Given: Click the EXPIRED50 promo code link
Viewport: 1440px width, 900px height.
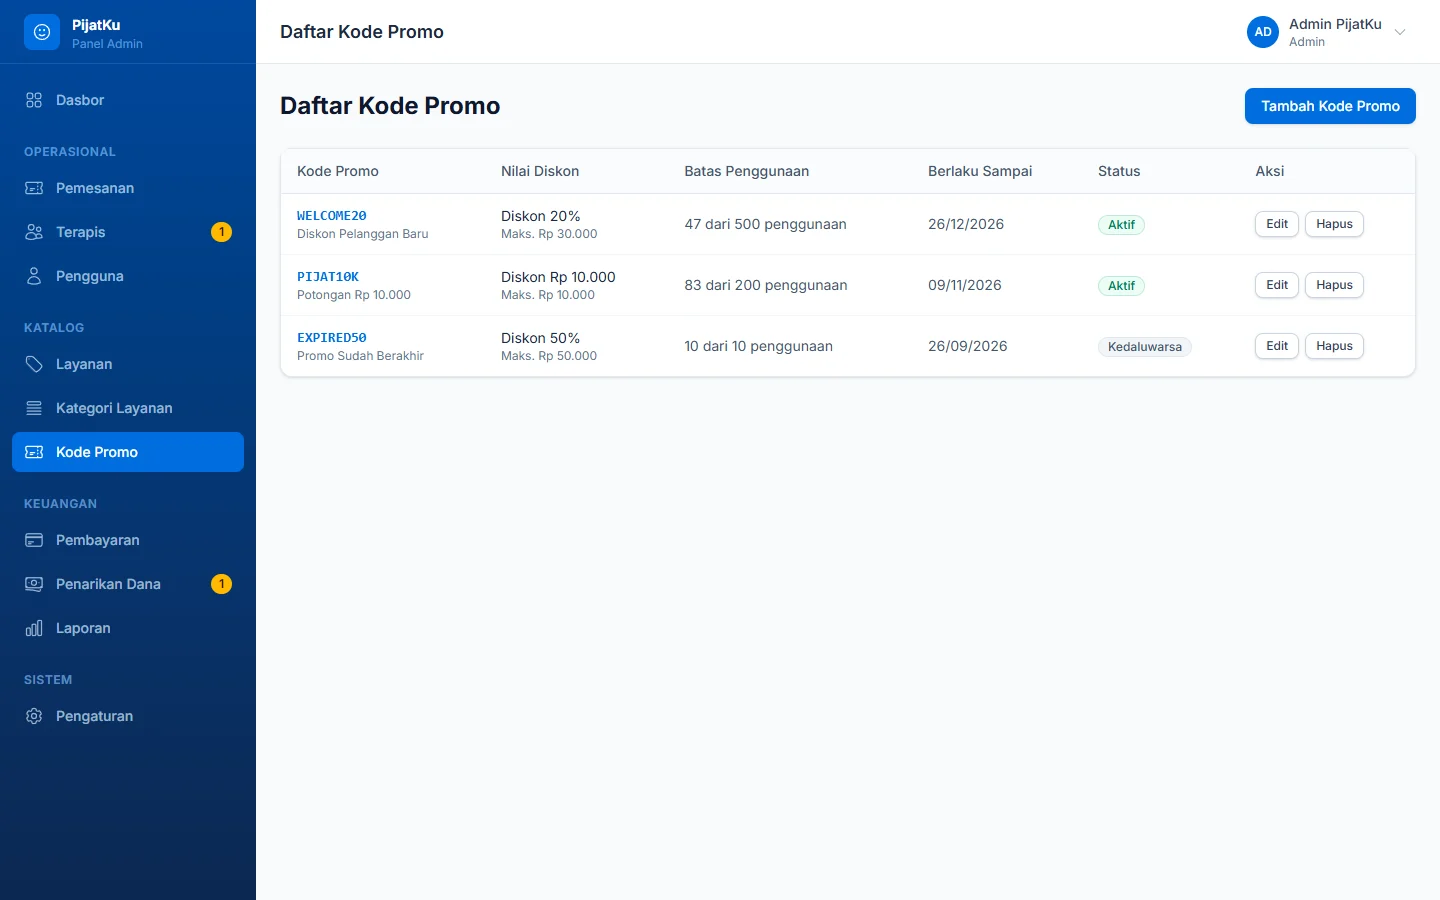Looking at the screenshot, I should pos(332,338).
